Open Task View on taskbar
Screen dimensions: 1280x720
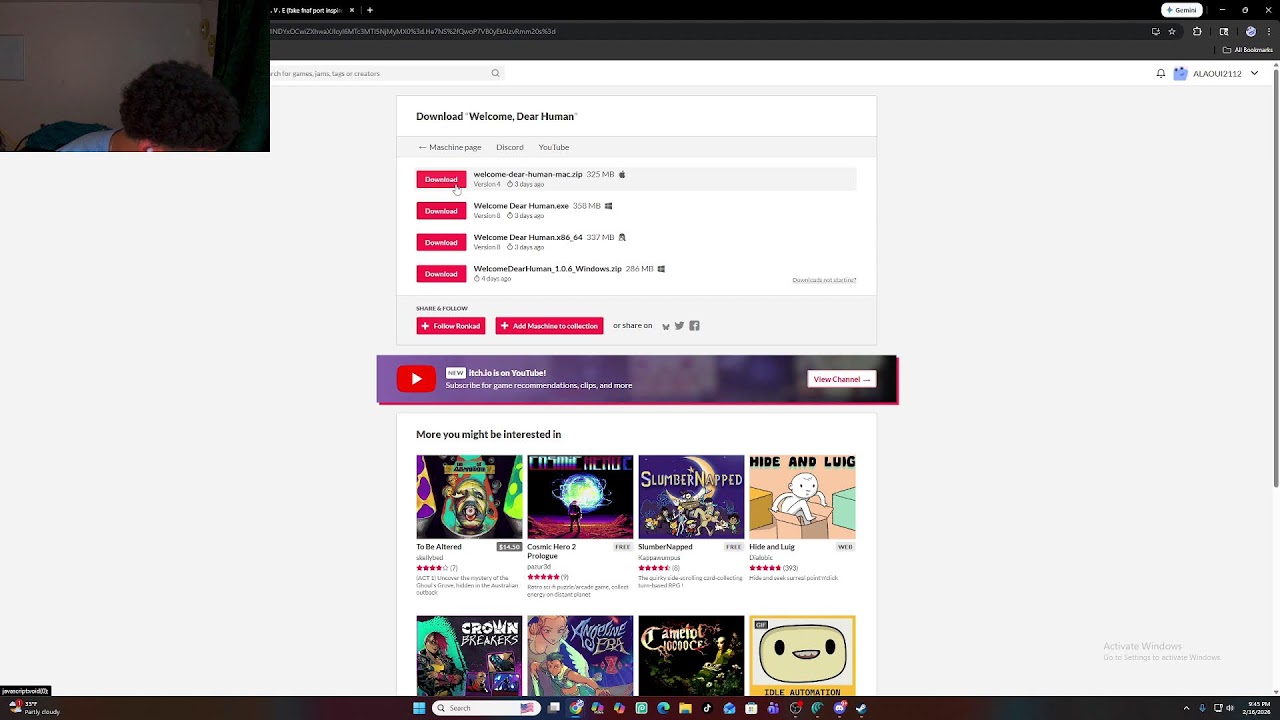pos(554,708)
